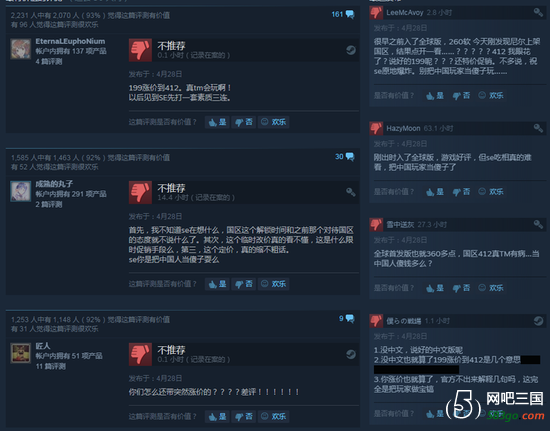Open the HazyMoon username link
Viewport: 550px width, 431px height.
coord(403,128)
